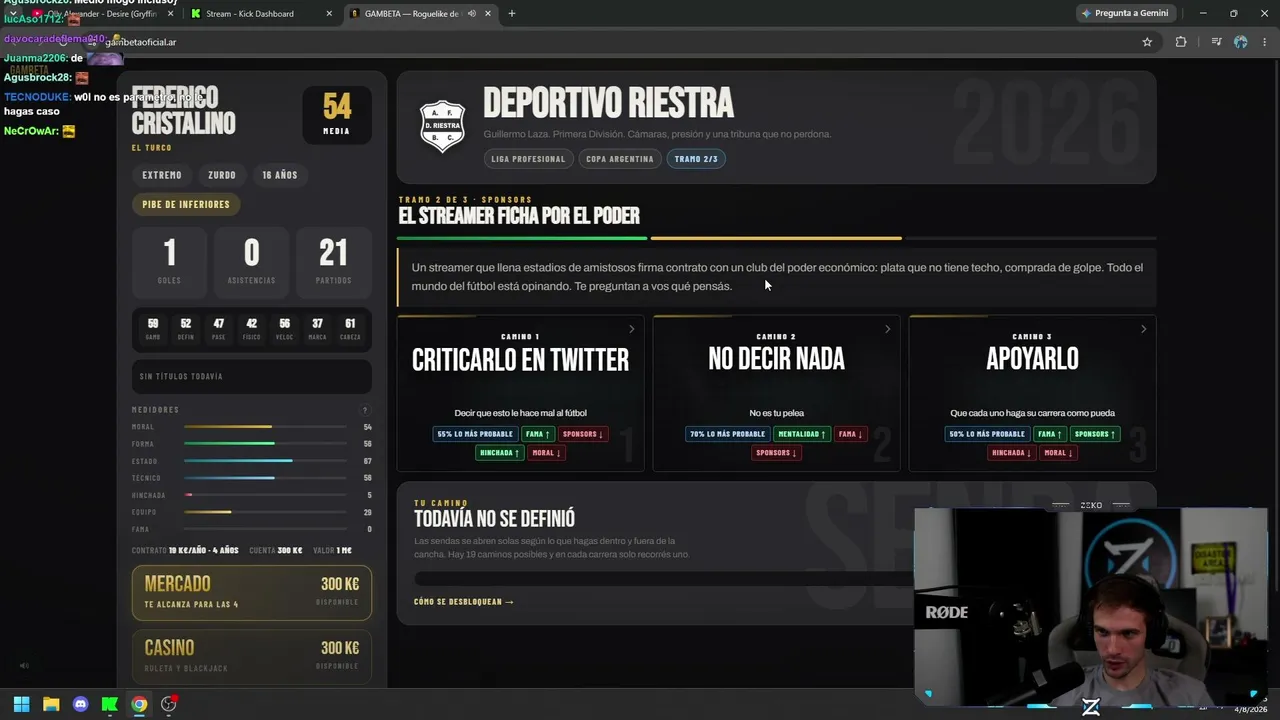The width and height of the screenshot is (1280, 720).
Task: Click the 55% lo más probable tag
Action: pos(475,434)
